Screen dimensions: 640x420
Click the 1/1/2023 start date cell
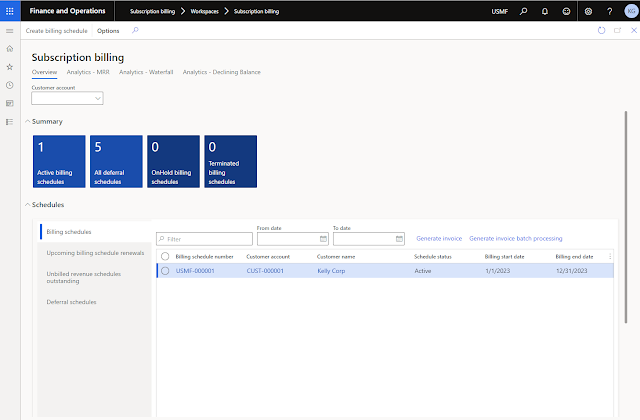pyautogui.click(x=498, y=271)
